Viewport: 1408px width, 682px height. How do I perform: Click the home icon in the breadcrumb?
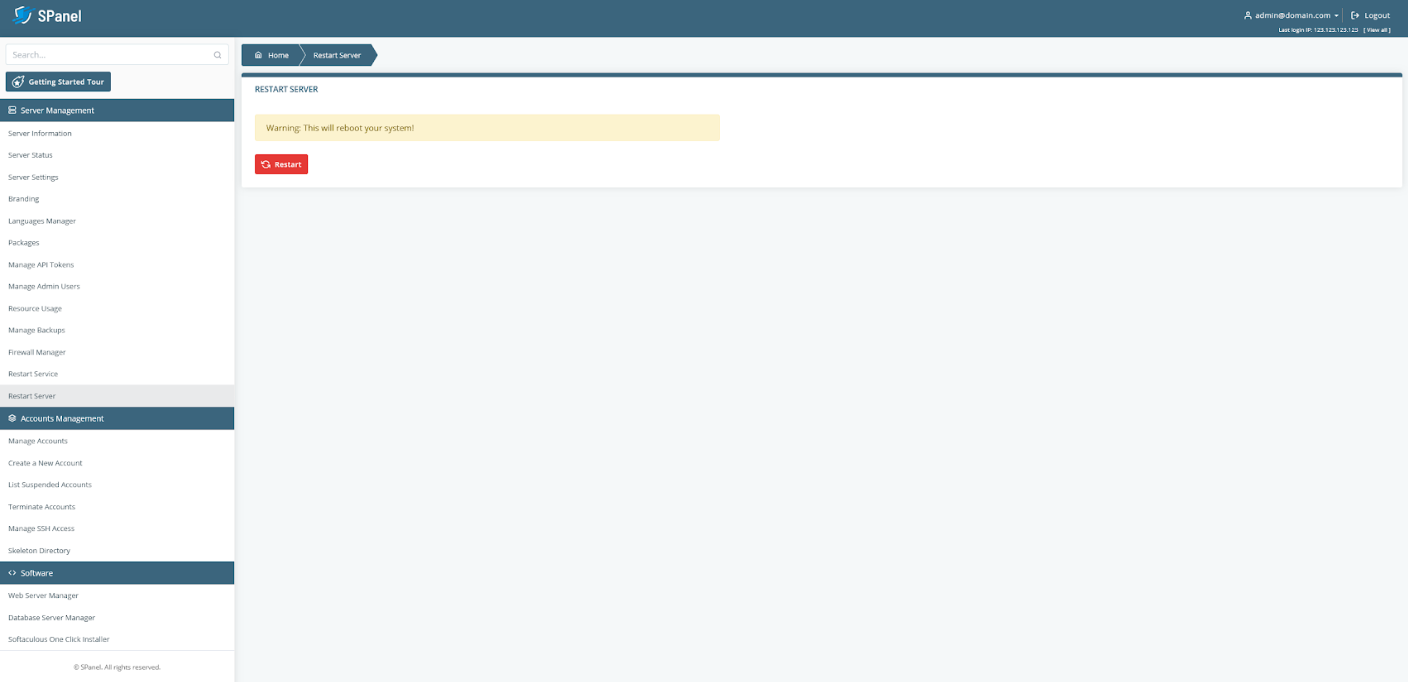pos(258,55)
